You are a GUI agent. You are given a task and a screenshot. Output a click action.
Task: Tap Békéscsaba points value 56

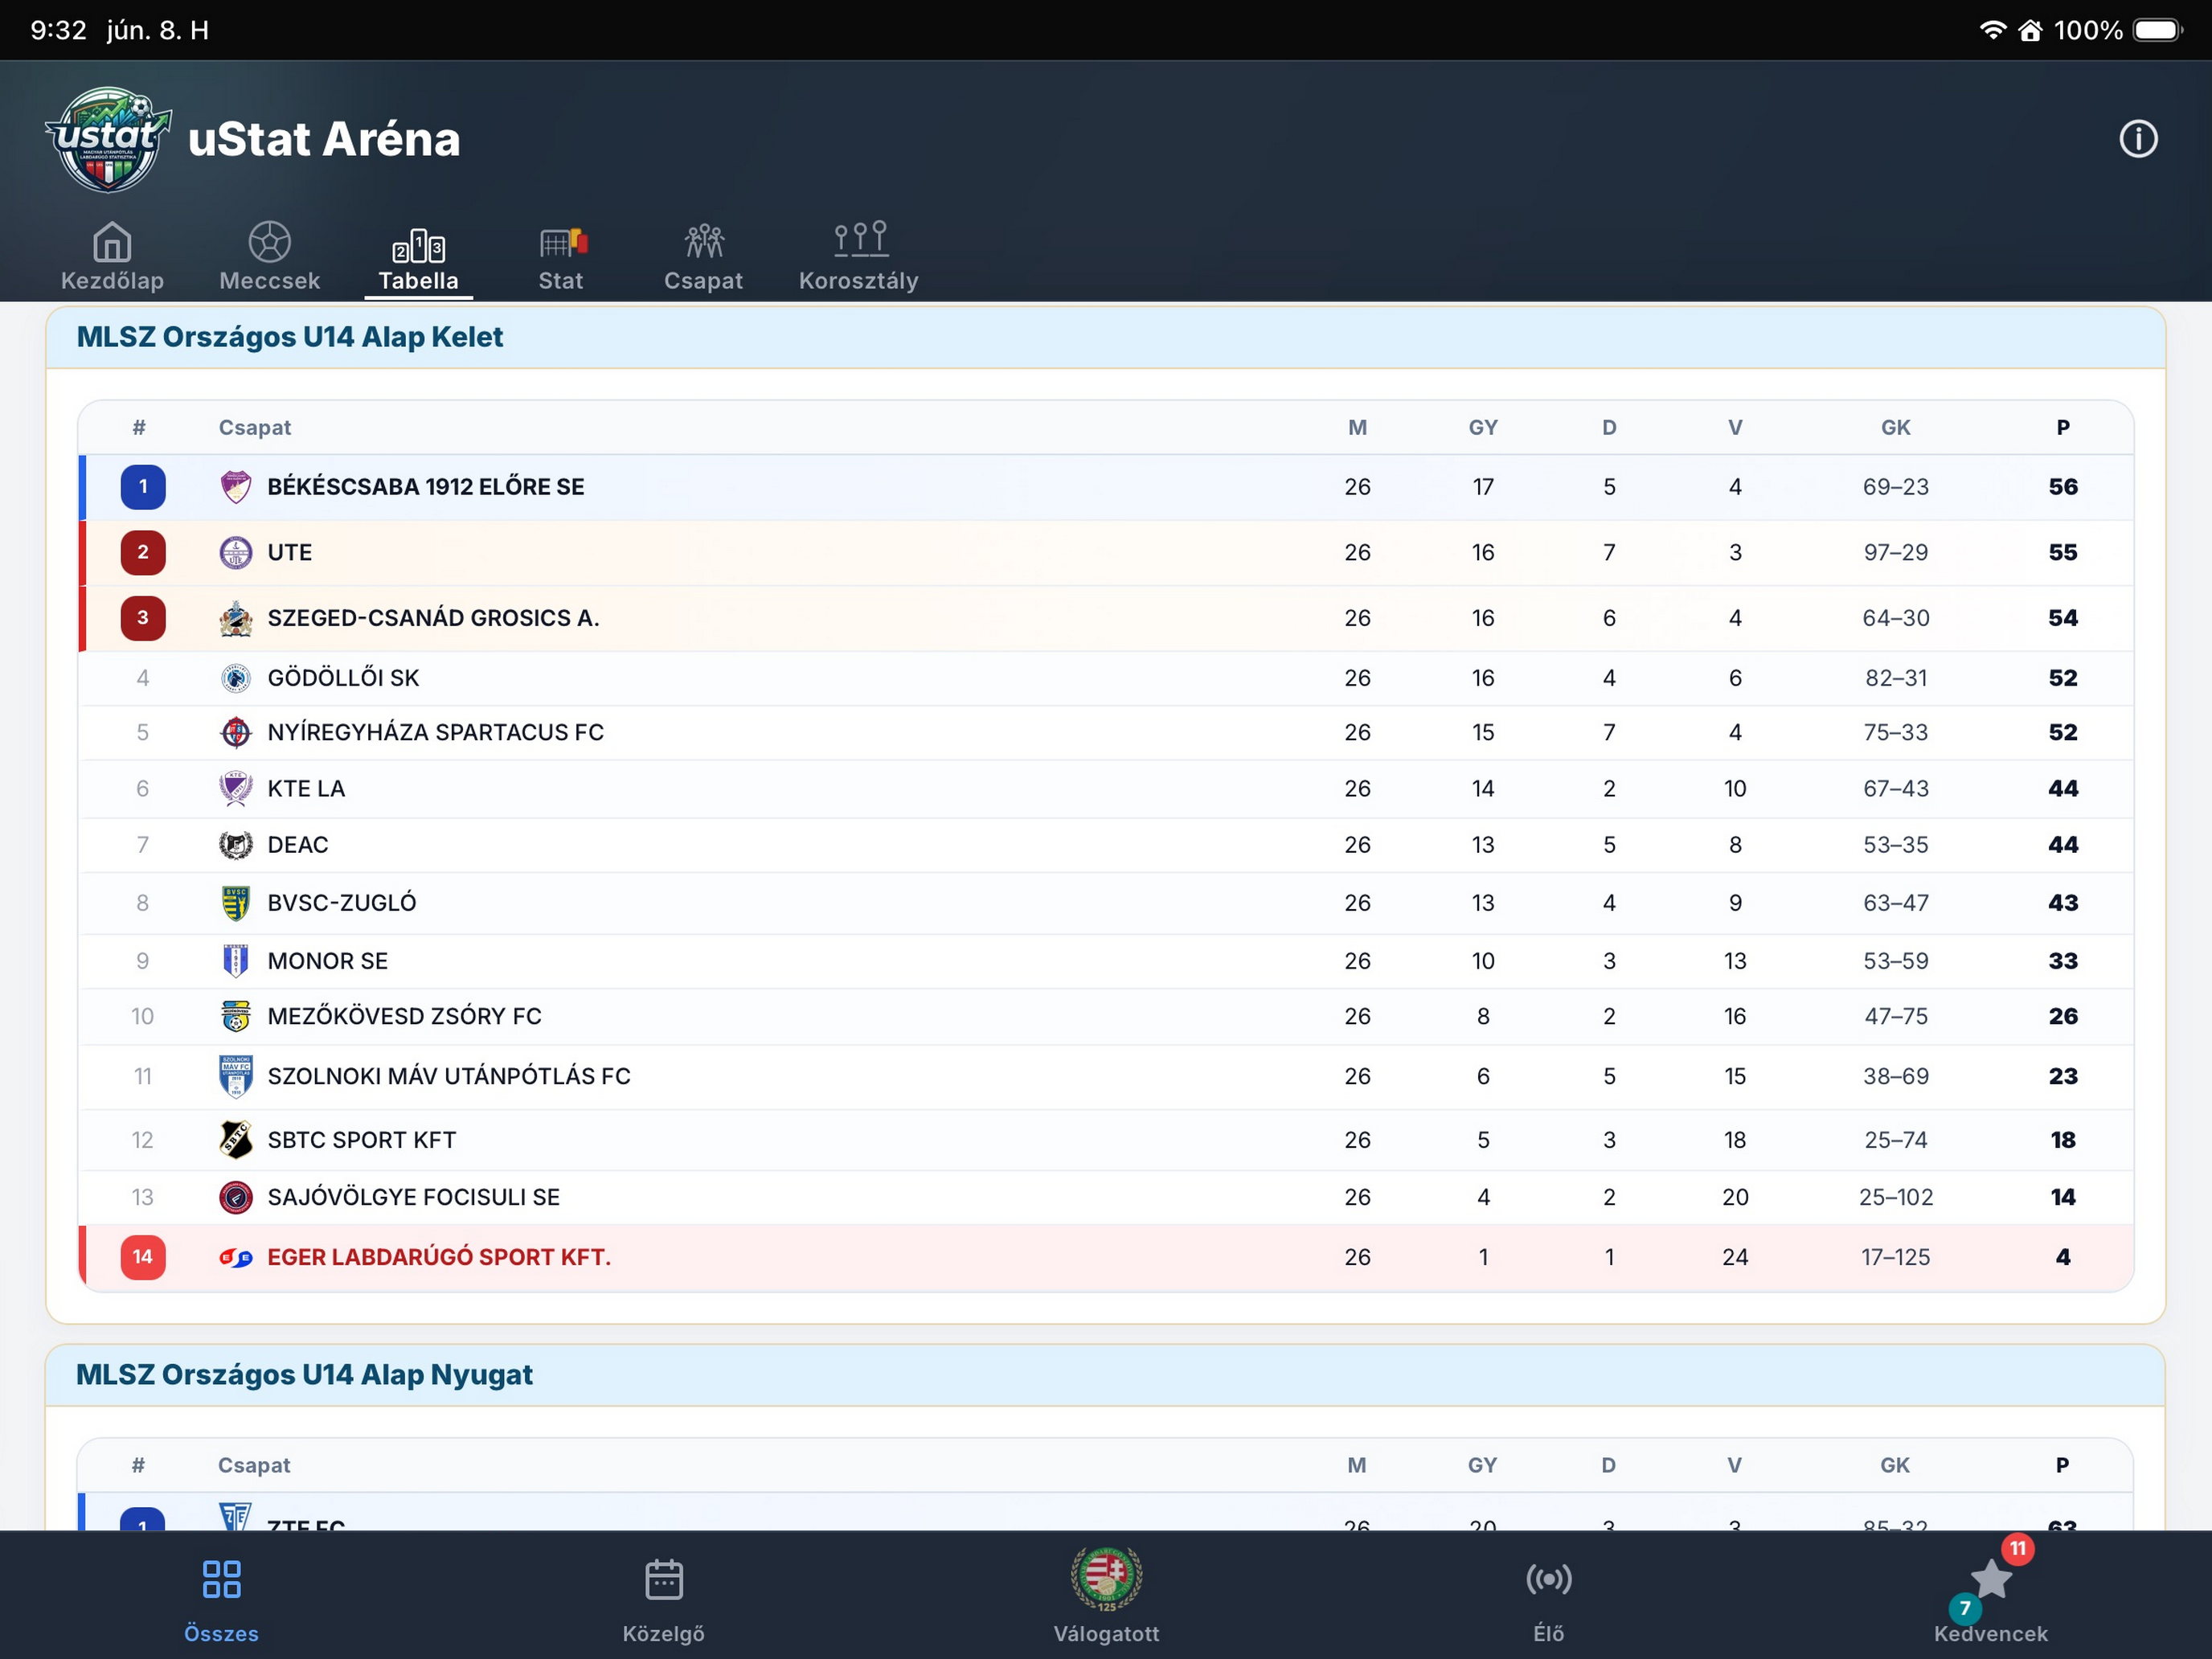(2063, 487)
